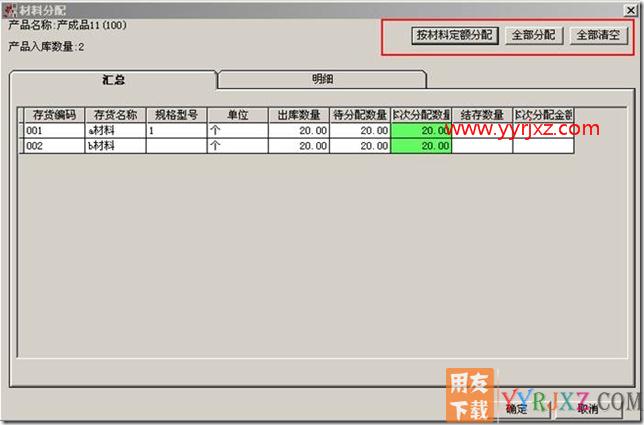Select the 存货名称 column header
The height and width of the screenshot is (425, 644).
pos(115,115)
